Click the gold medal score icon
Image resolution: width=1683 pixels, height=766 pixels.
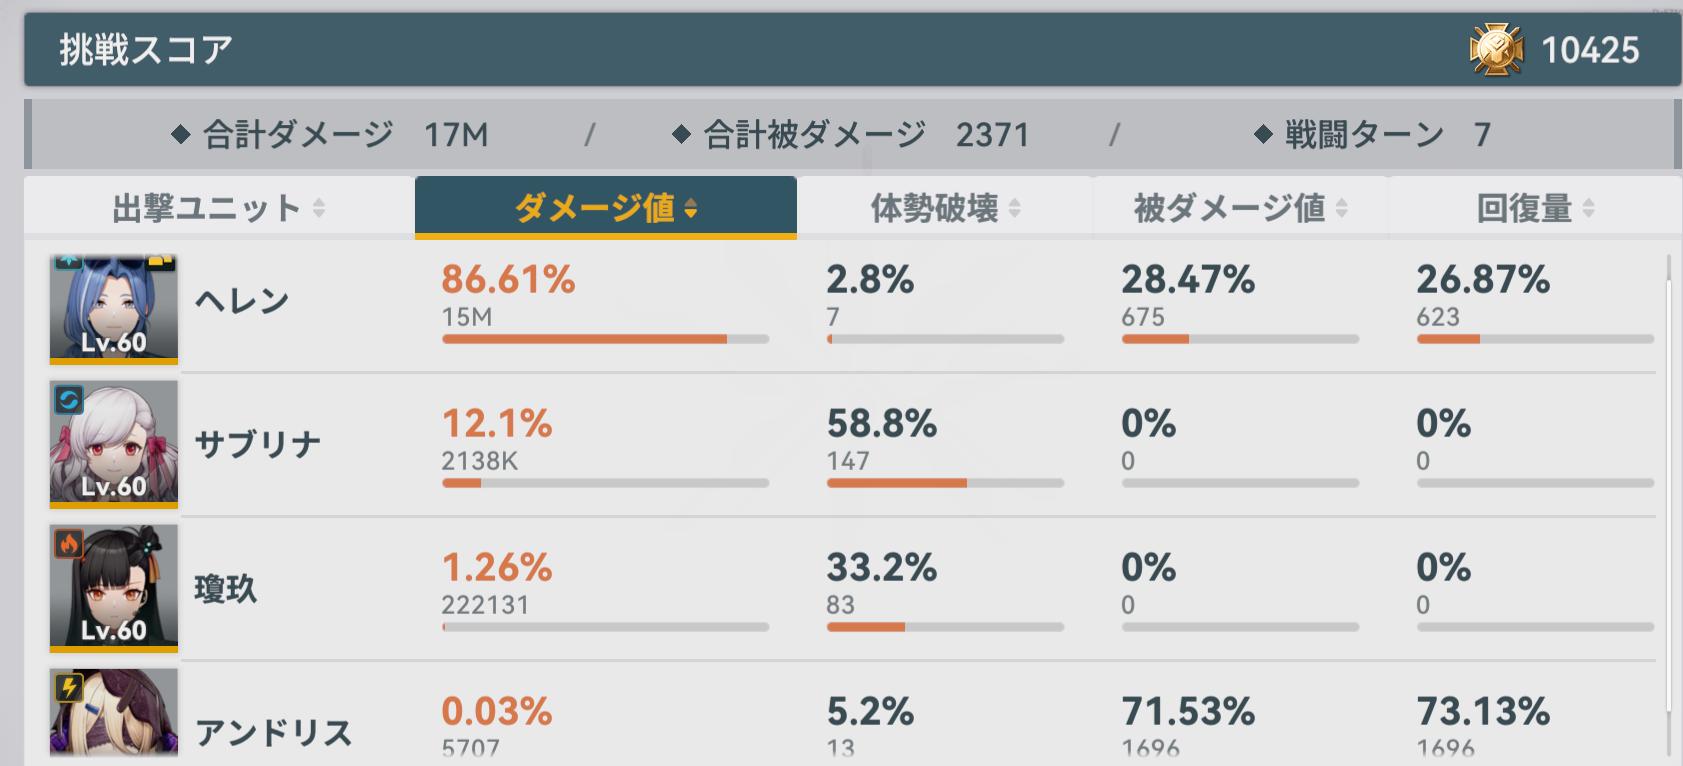coord(1496,50)
